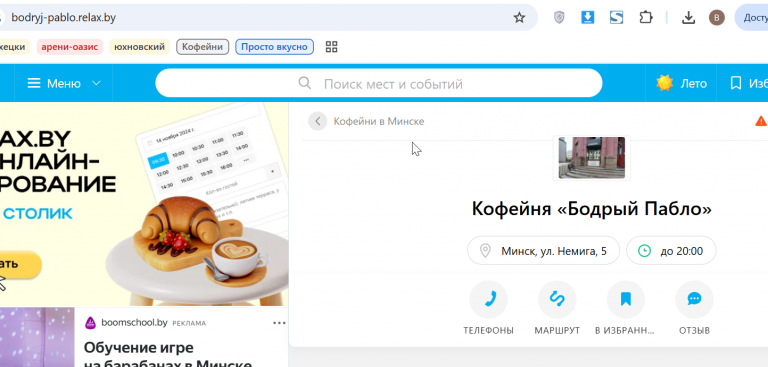This screenshot has width=768, height=367.
Task: Click the ТЕЛЕФОНЫ phone icon
Action: 488,299
